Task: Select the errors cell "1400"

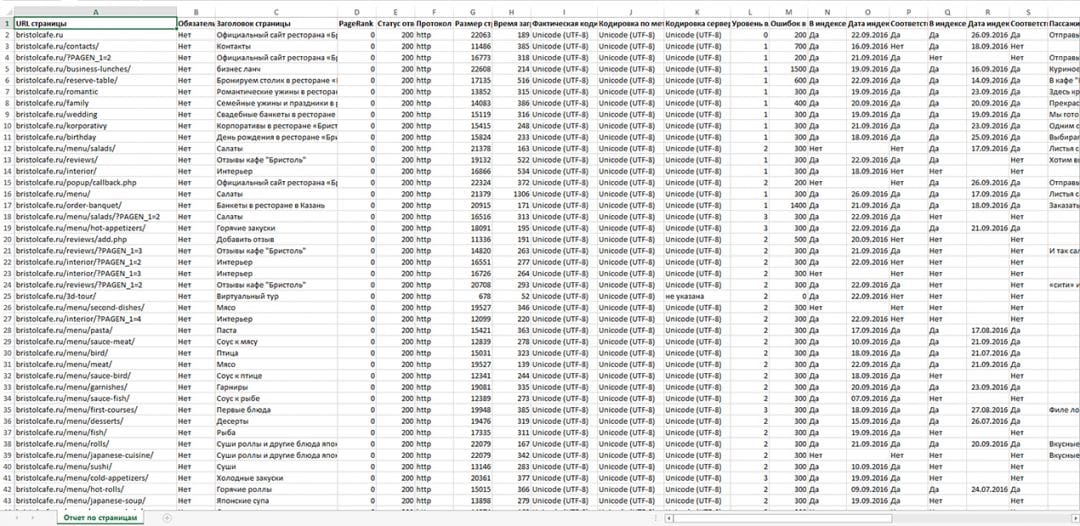Action: pyautogui.click(x=789, y=205)
